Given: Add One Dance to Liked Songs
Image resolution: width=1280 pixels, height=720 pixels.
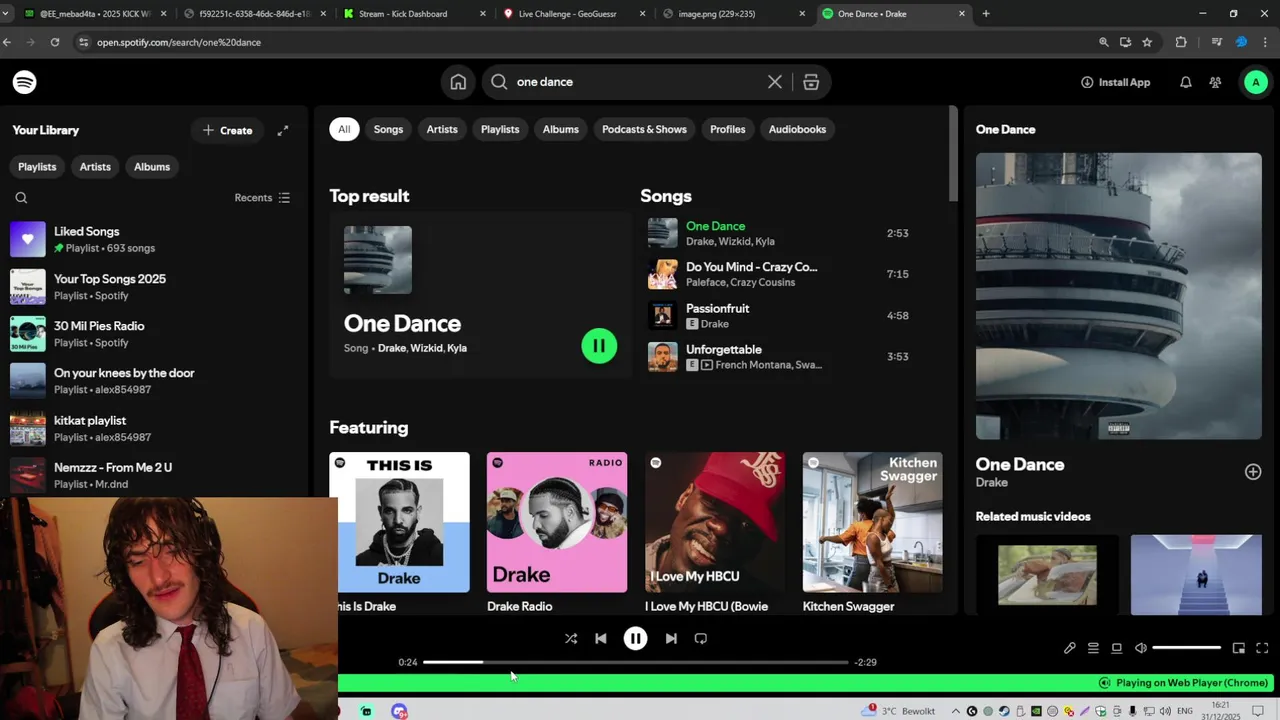Looking at the screenshot, I should (1253, 472).
